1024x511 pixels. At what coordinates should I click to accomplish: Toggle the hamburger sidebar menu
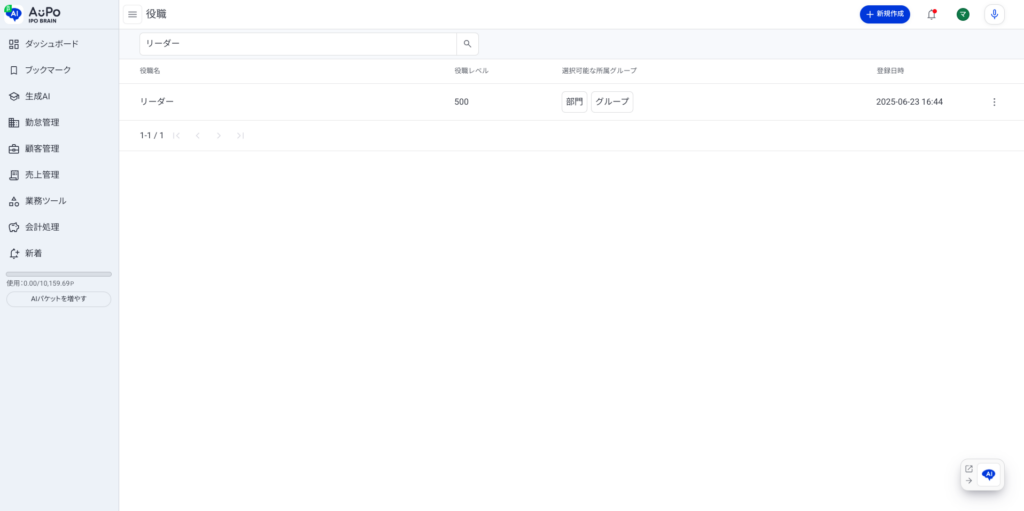click(x=132, y=14)
